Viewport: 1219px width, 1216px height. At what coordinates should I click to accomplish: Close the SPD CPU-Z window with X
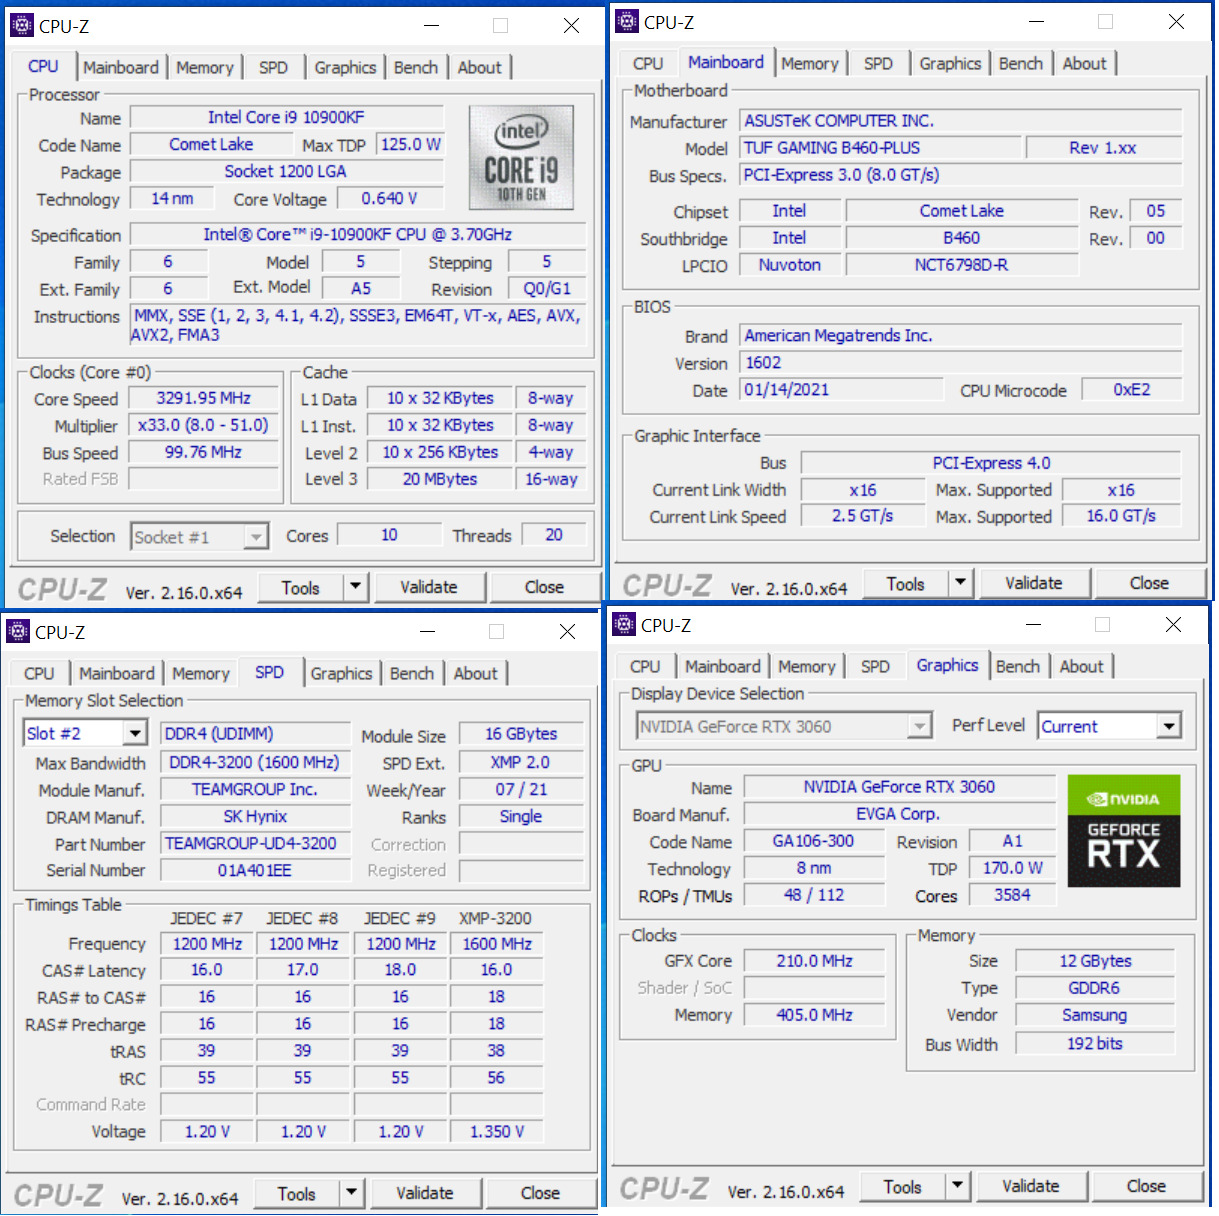568,632
